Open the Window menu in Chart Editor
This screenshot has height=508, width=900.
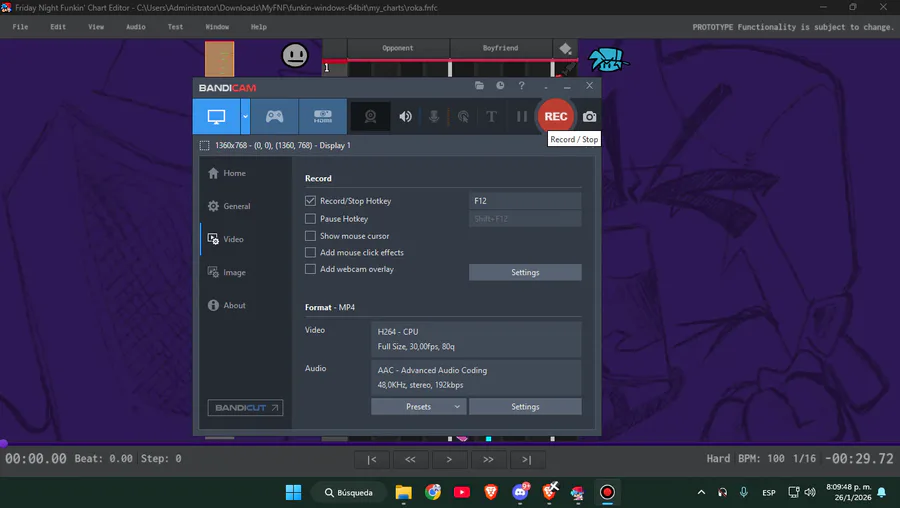217,27
